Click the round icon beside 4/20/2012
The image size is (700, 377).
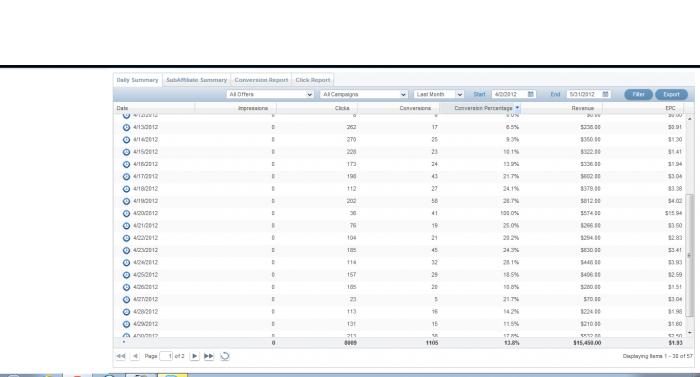[x=126, y=214]
